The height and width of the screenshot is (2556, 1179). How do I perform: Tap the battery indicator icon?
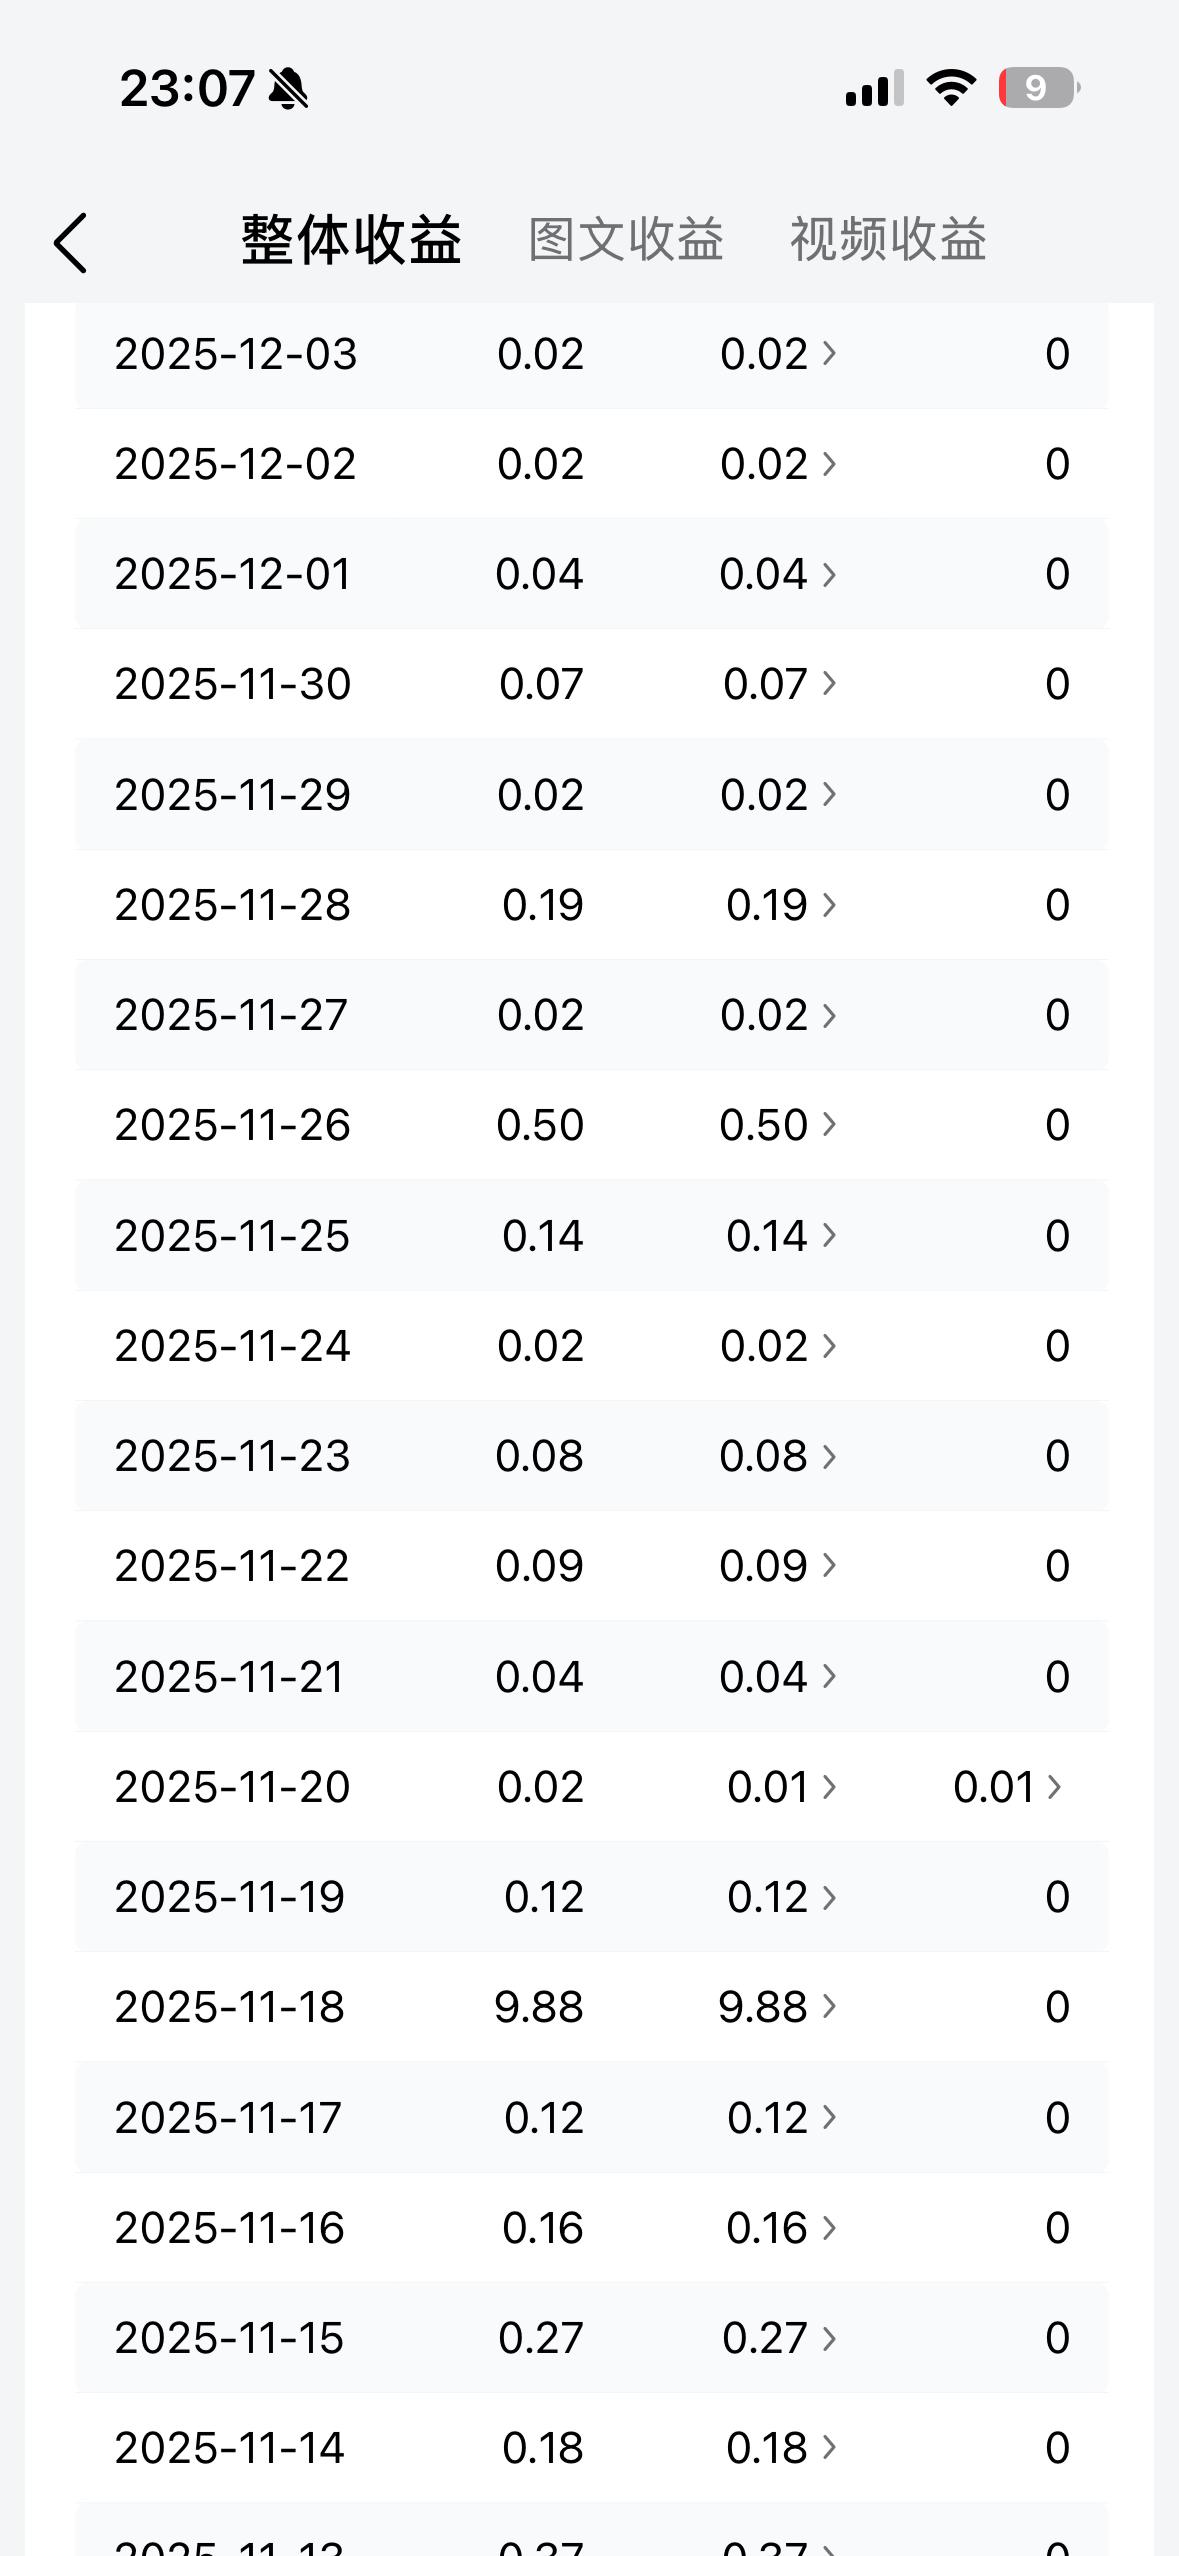point(1039,88)
